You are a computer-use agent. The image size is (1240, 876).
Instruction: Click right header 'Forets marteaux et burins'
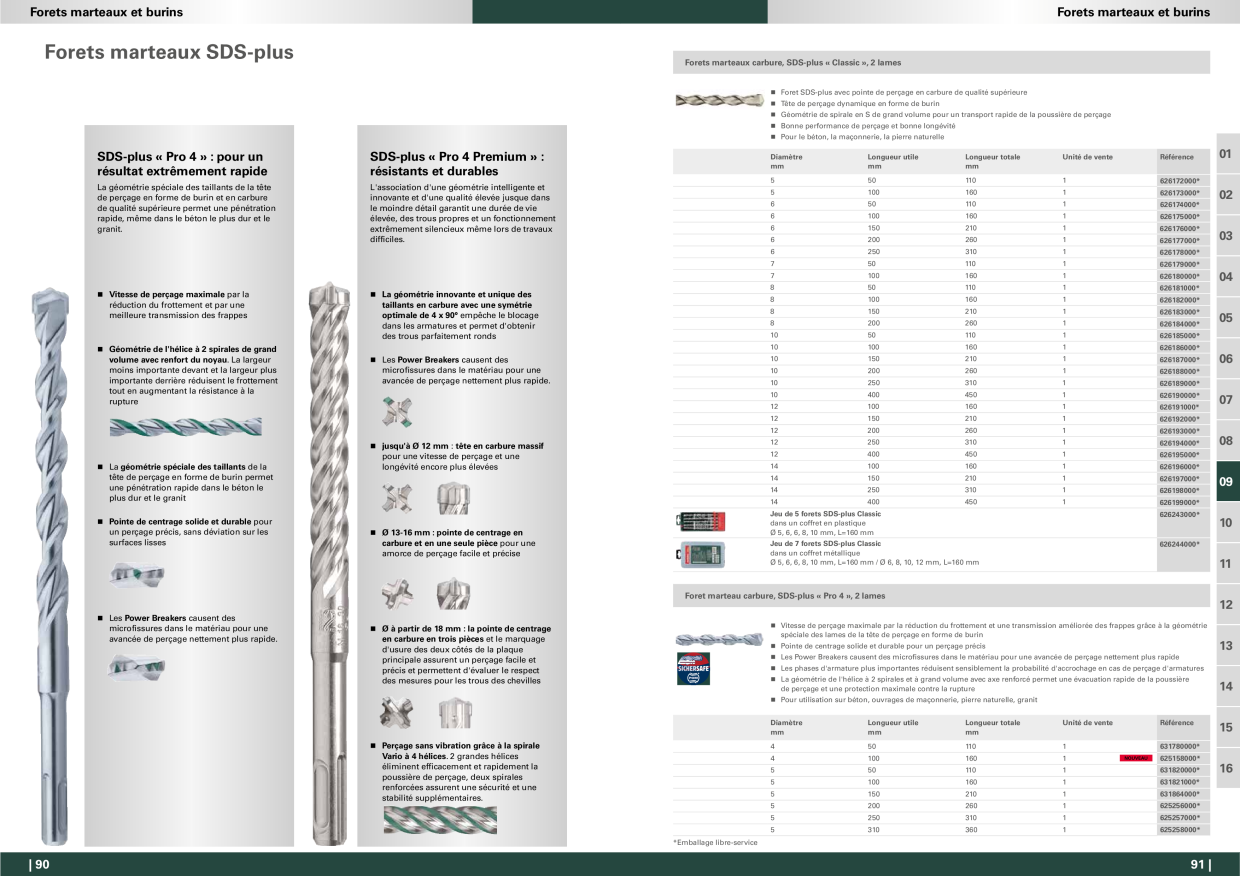point(1133,12)
